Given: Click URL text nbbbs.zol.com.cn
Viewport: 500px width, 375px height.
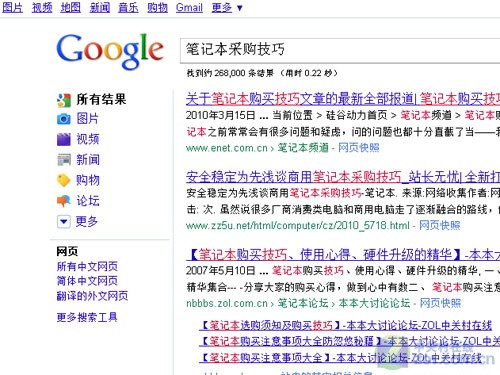Looking at the screenshot, I should click(x=227, y=303).
